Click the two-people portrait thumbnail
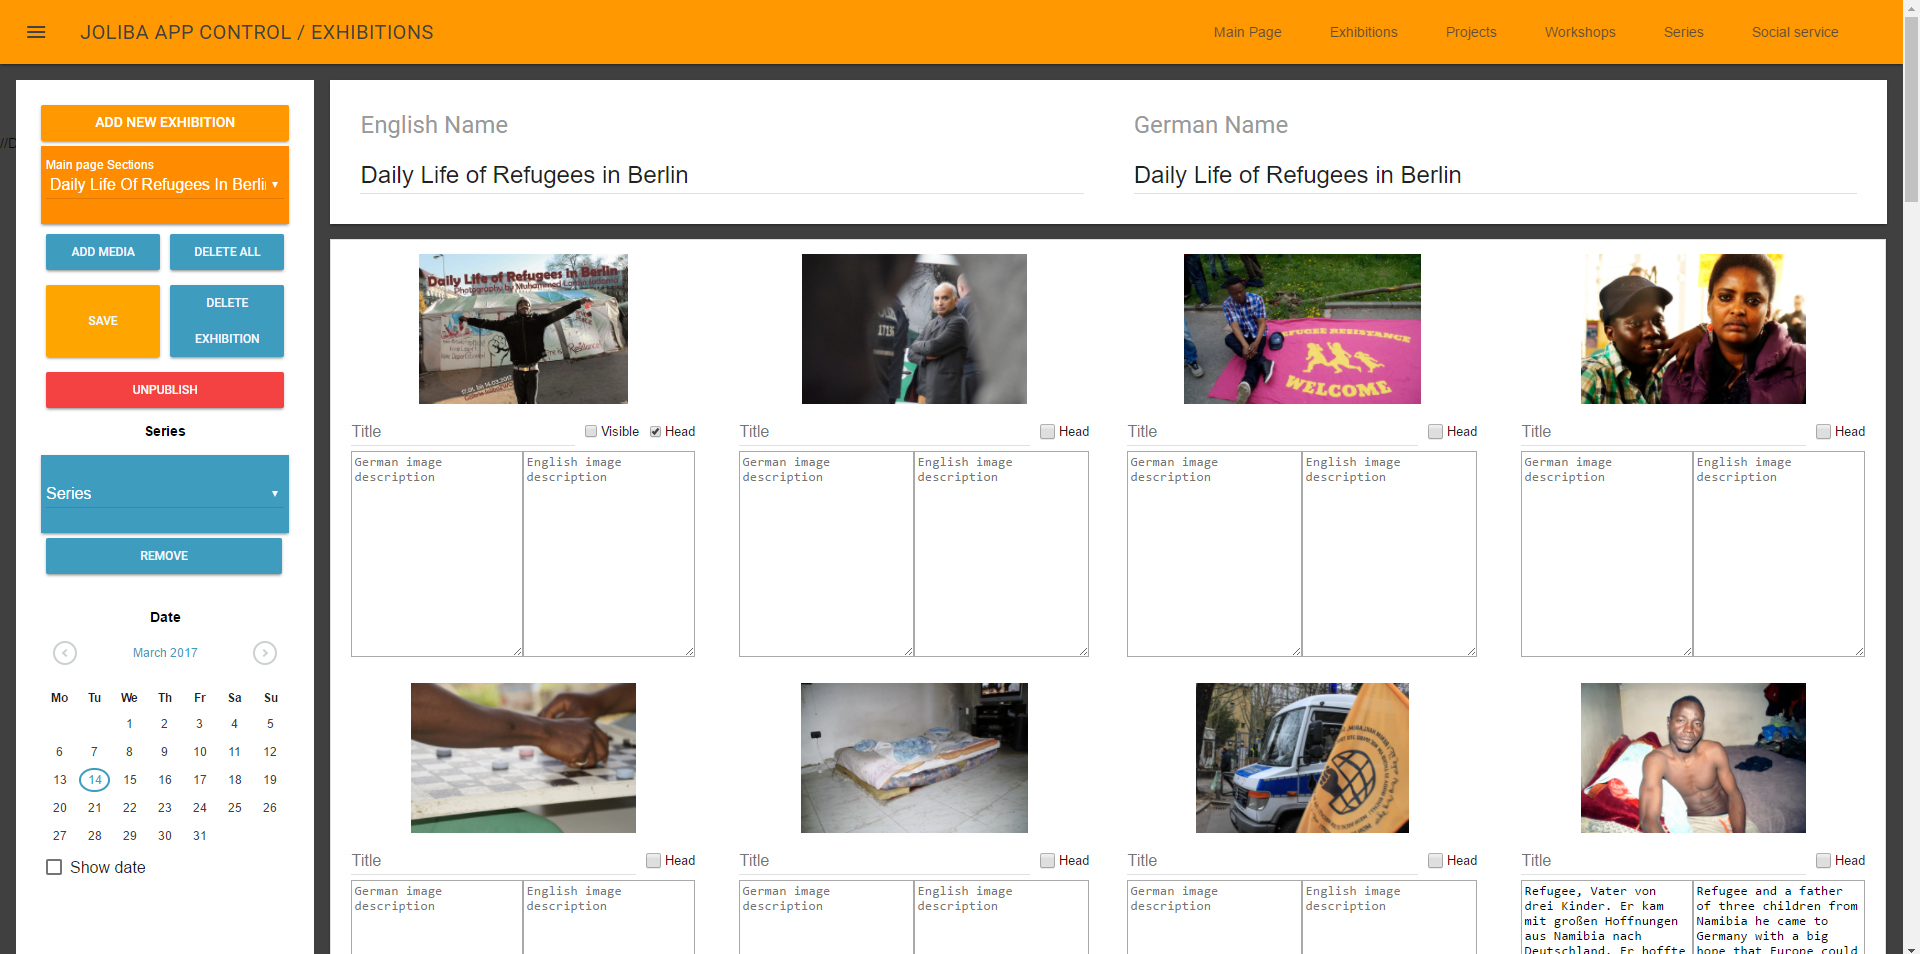This screenshot has height=954, width=1920. point(1693,329)
